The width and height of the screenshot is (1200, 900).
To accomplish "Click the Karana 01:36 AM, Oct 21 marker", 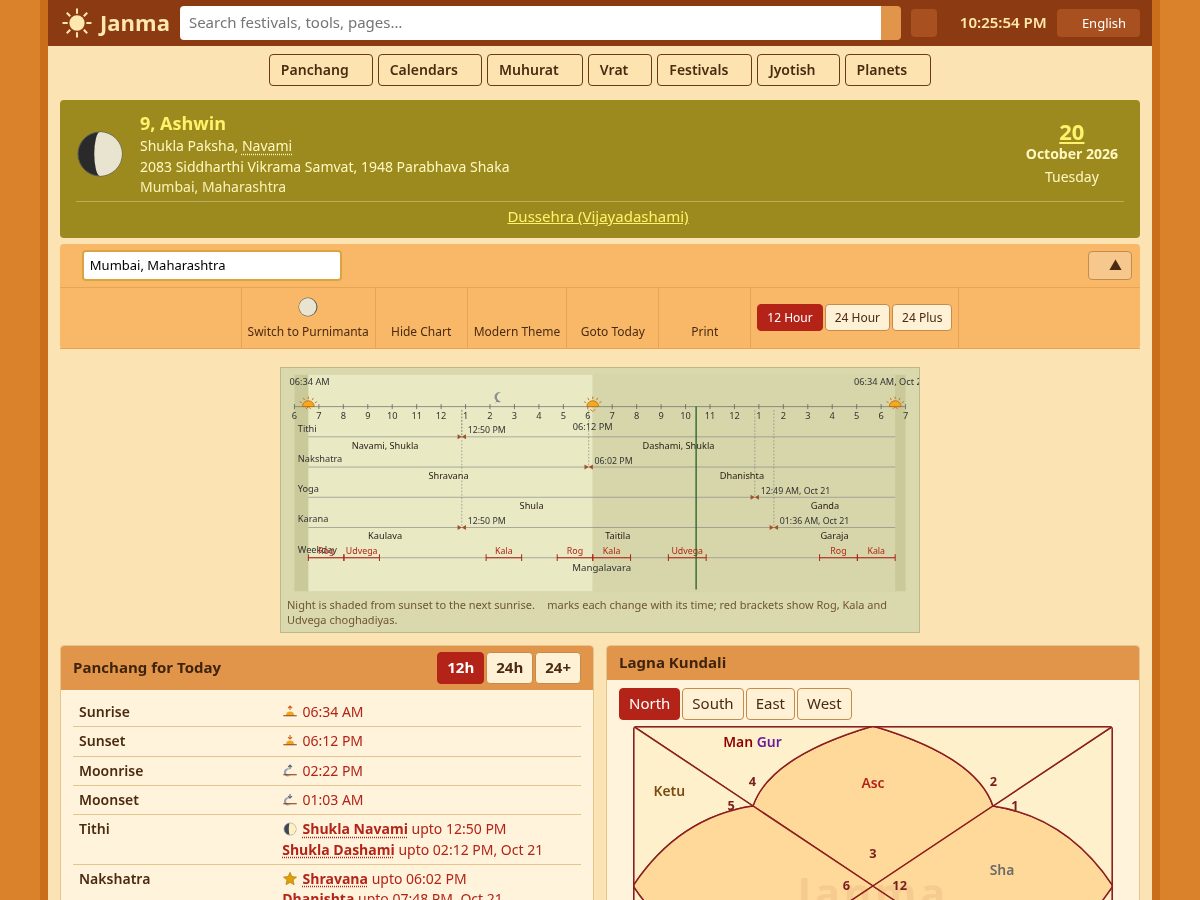I will tap(774, 527).
